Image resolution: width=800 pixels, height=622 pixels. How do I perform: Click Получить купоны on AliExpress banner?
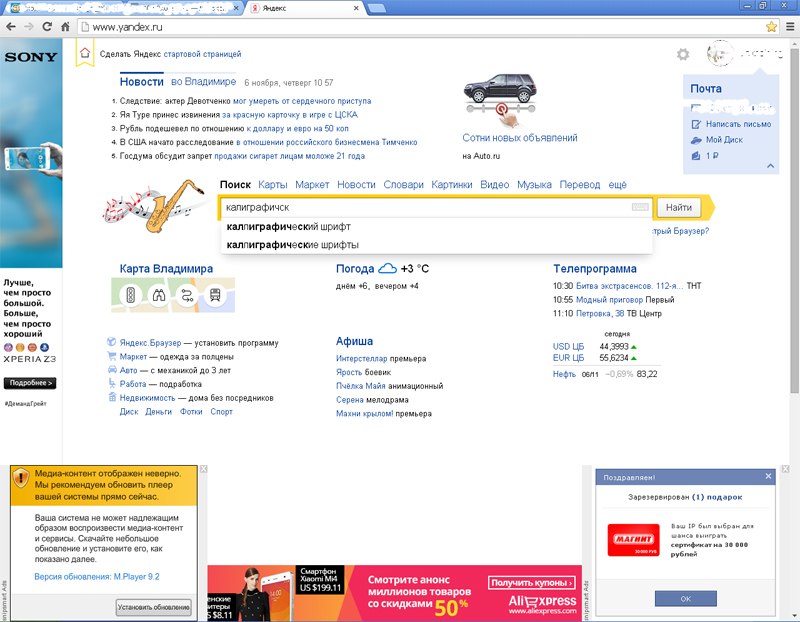[x=532, y=583]
